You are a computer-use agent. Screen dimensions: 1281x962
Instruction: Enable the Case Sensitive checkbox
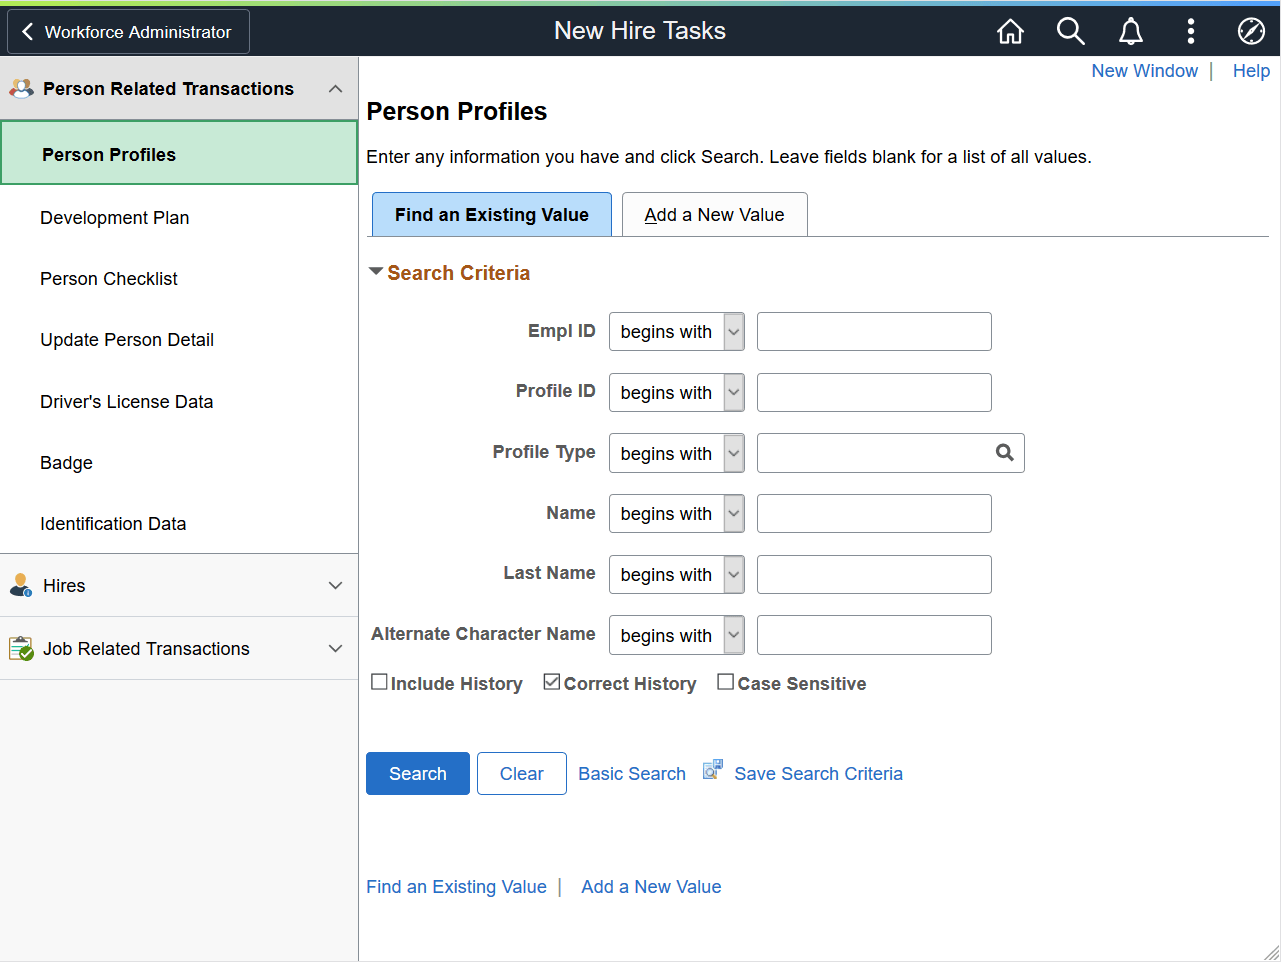click(x=725, y=681)
